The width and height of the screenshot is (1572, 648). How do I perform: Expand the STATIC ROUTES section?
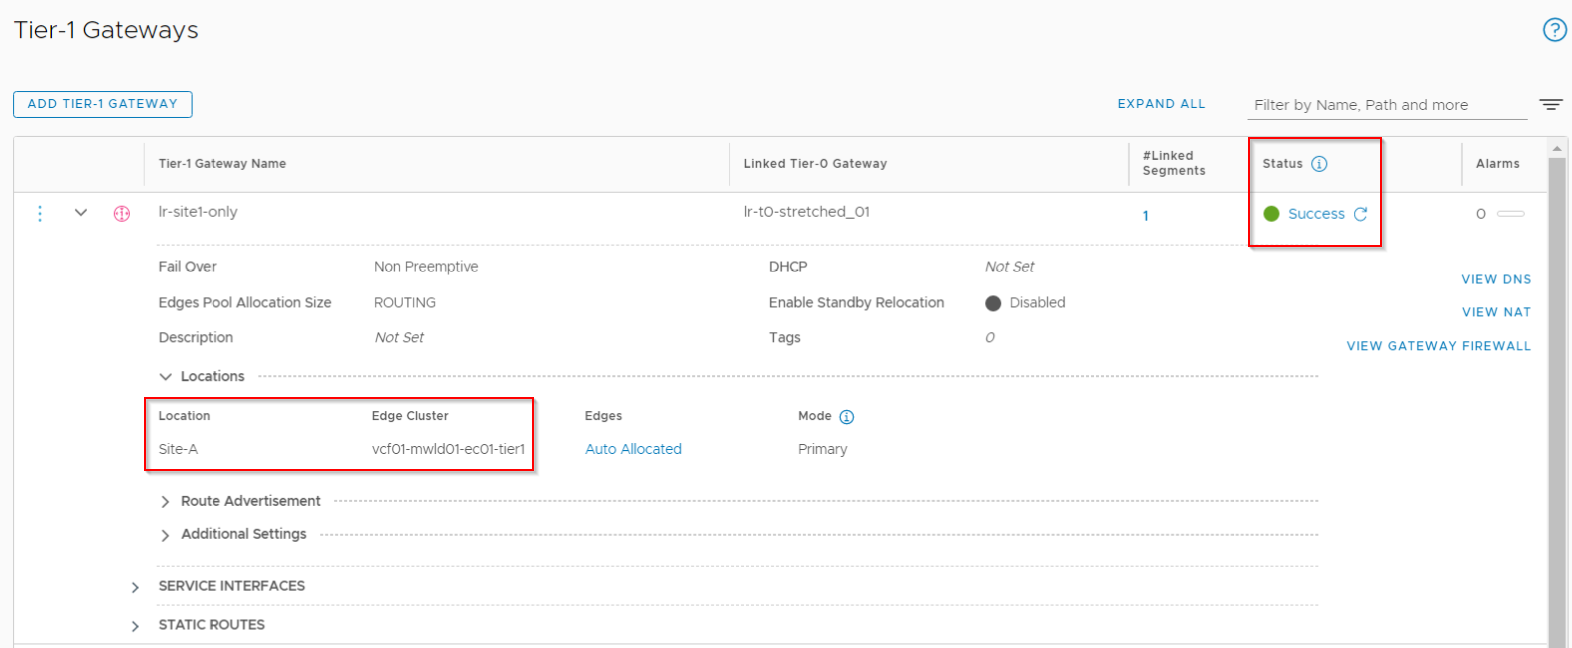[135, 626]
